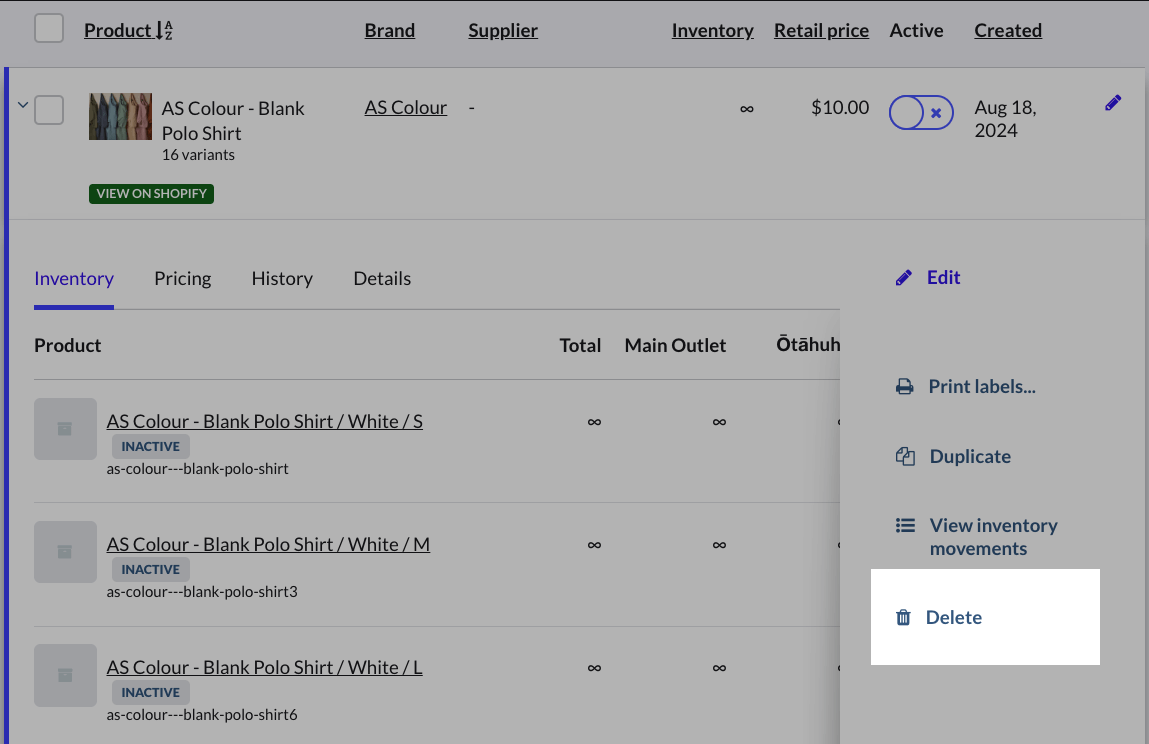Open the Blank Polo Shirt / White / L link
1149x744 pixels.
pyautogui.click(x=264, y=667)
